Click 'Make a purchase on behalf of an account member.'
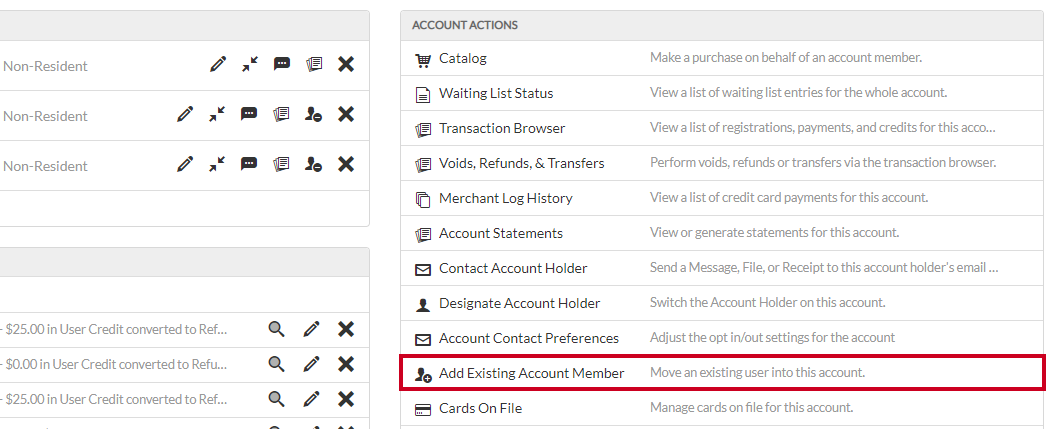 [x=786, y=58]
